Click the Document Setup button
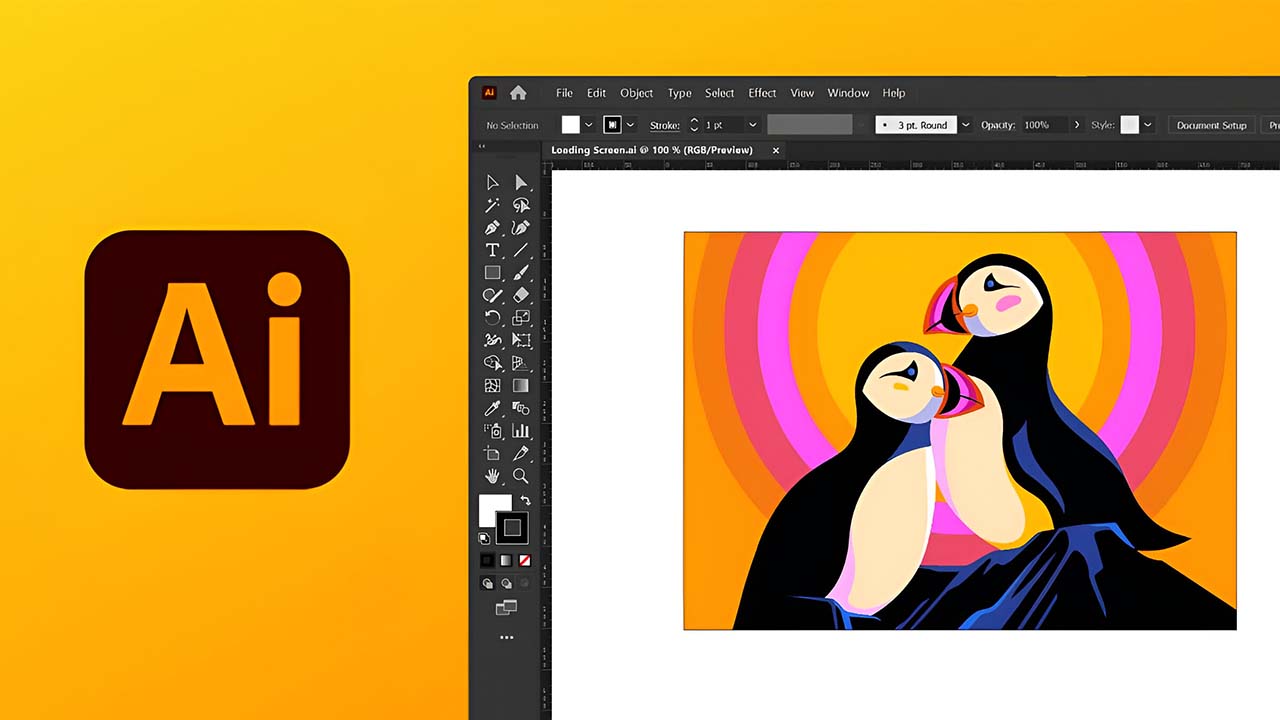The image size is (1280, 720). click(1211, 125)
